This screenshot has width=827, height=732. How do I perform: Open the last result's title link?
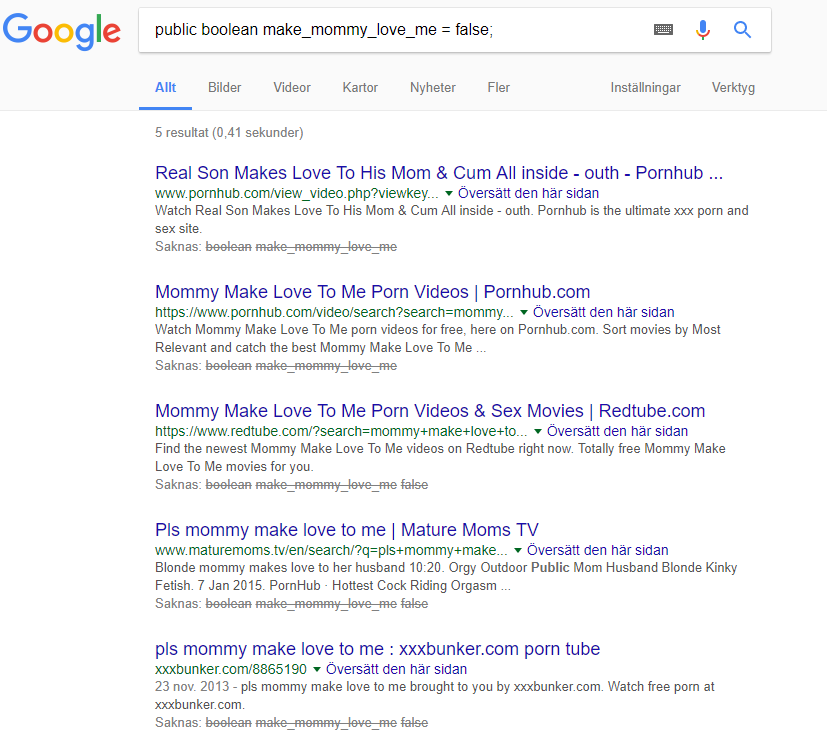[x=377, y=649]
